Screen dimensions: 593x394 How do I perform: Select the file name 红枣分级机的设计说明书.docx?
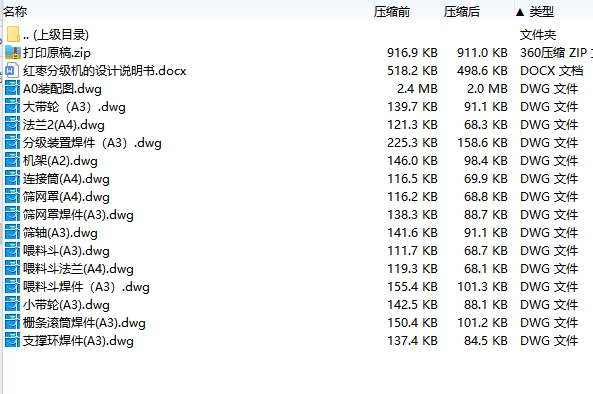click(104, 71)
